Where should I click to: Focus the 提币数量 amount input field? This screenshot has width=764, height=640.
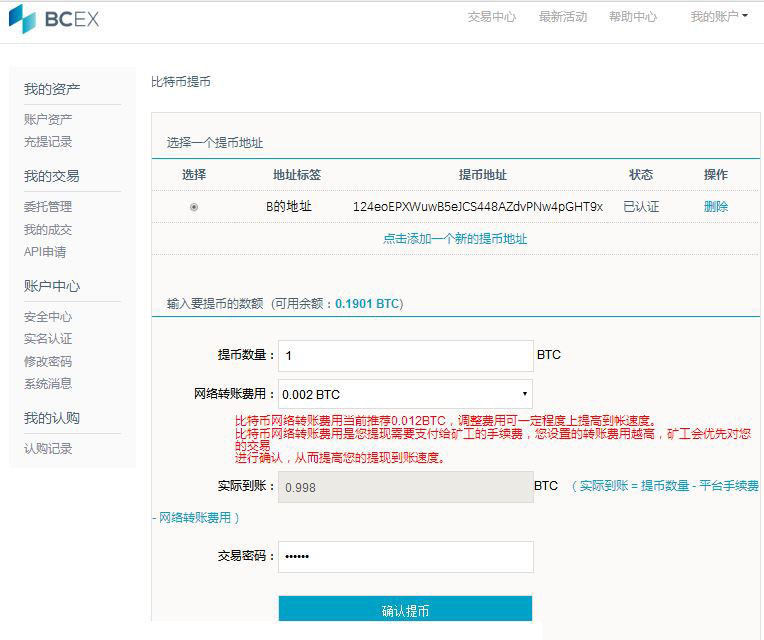tap(405, 356)
